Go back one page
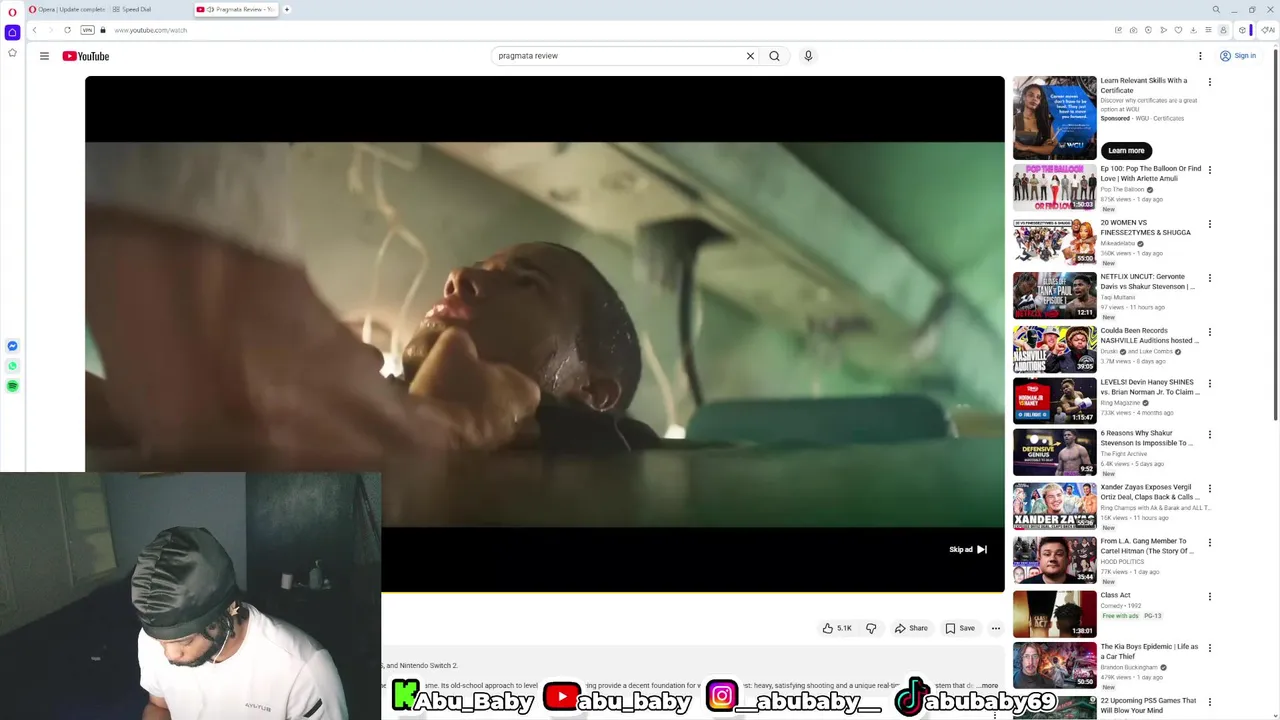This screenshot has width=1280, height=720. coord(34,30)
